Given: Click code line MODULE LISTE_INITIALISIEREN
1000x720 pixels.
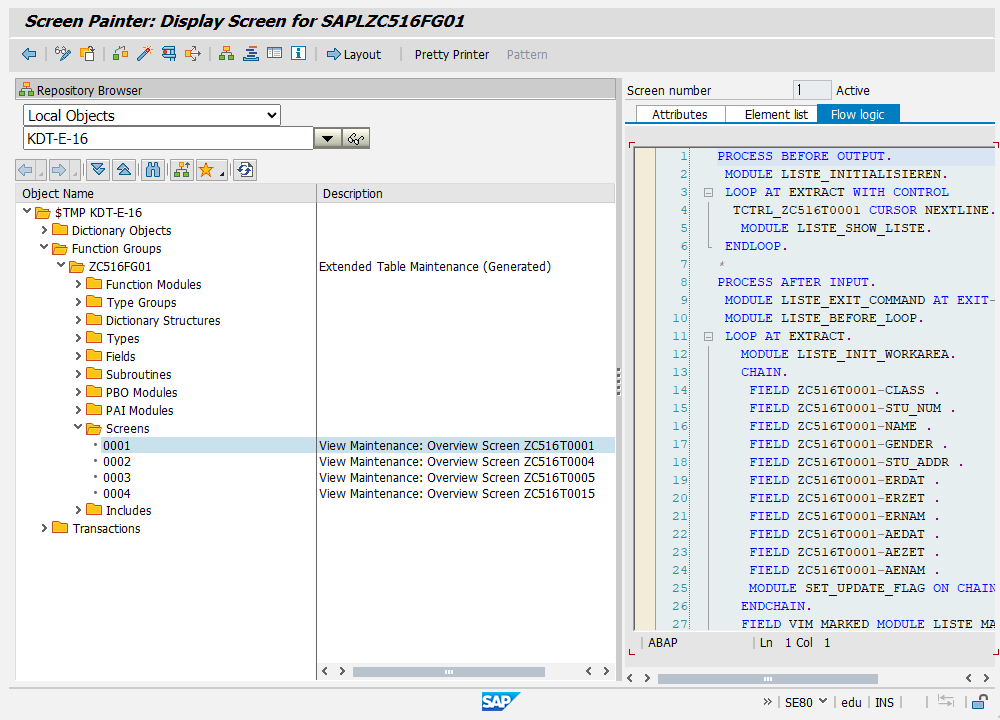Looking at the screenshot, I should pos(835,173).
